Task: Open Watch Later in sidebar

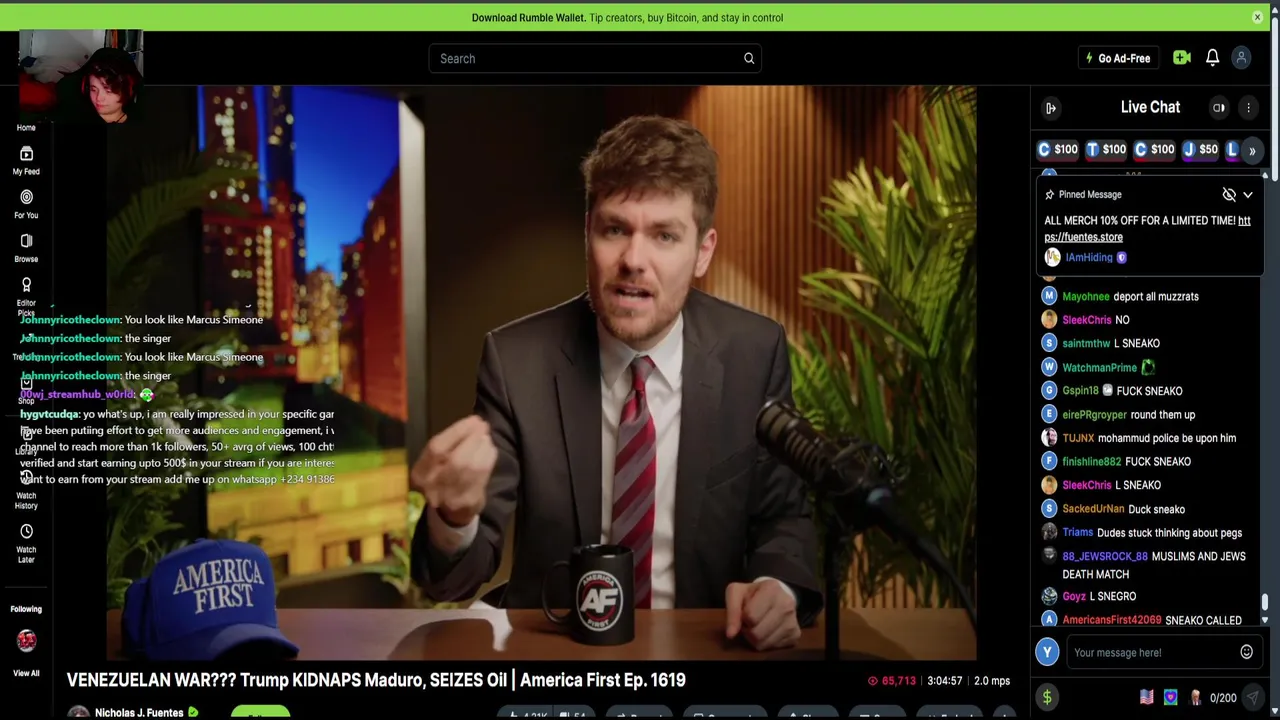Action: point(26,543)
